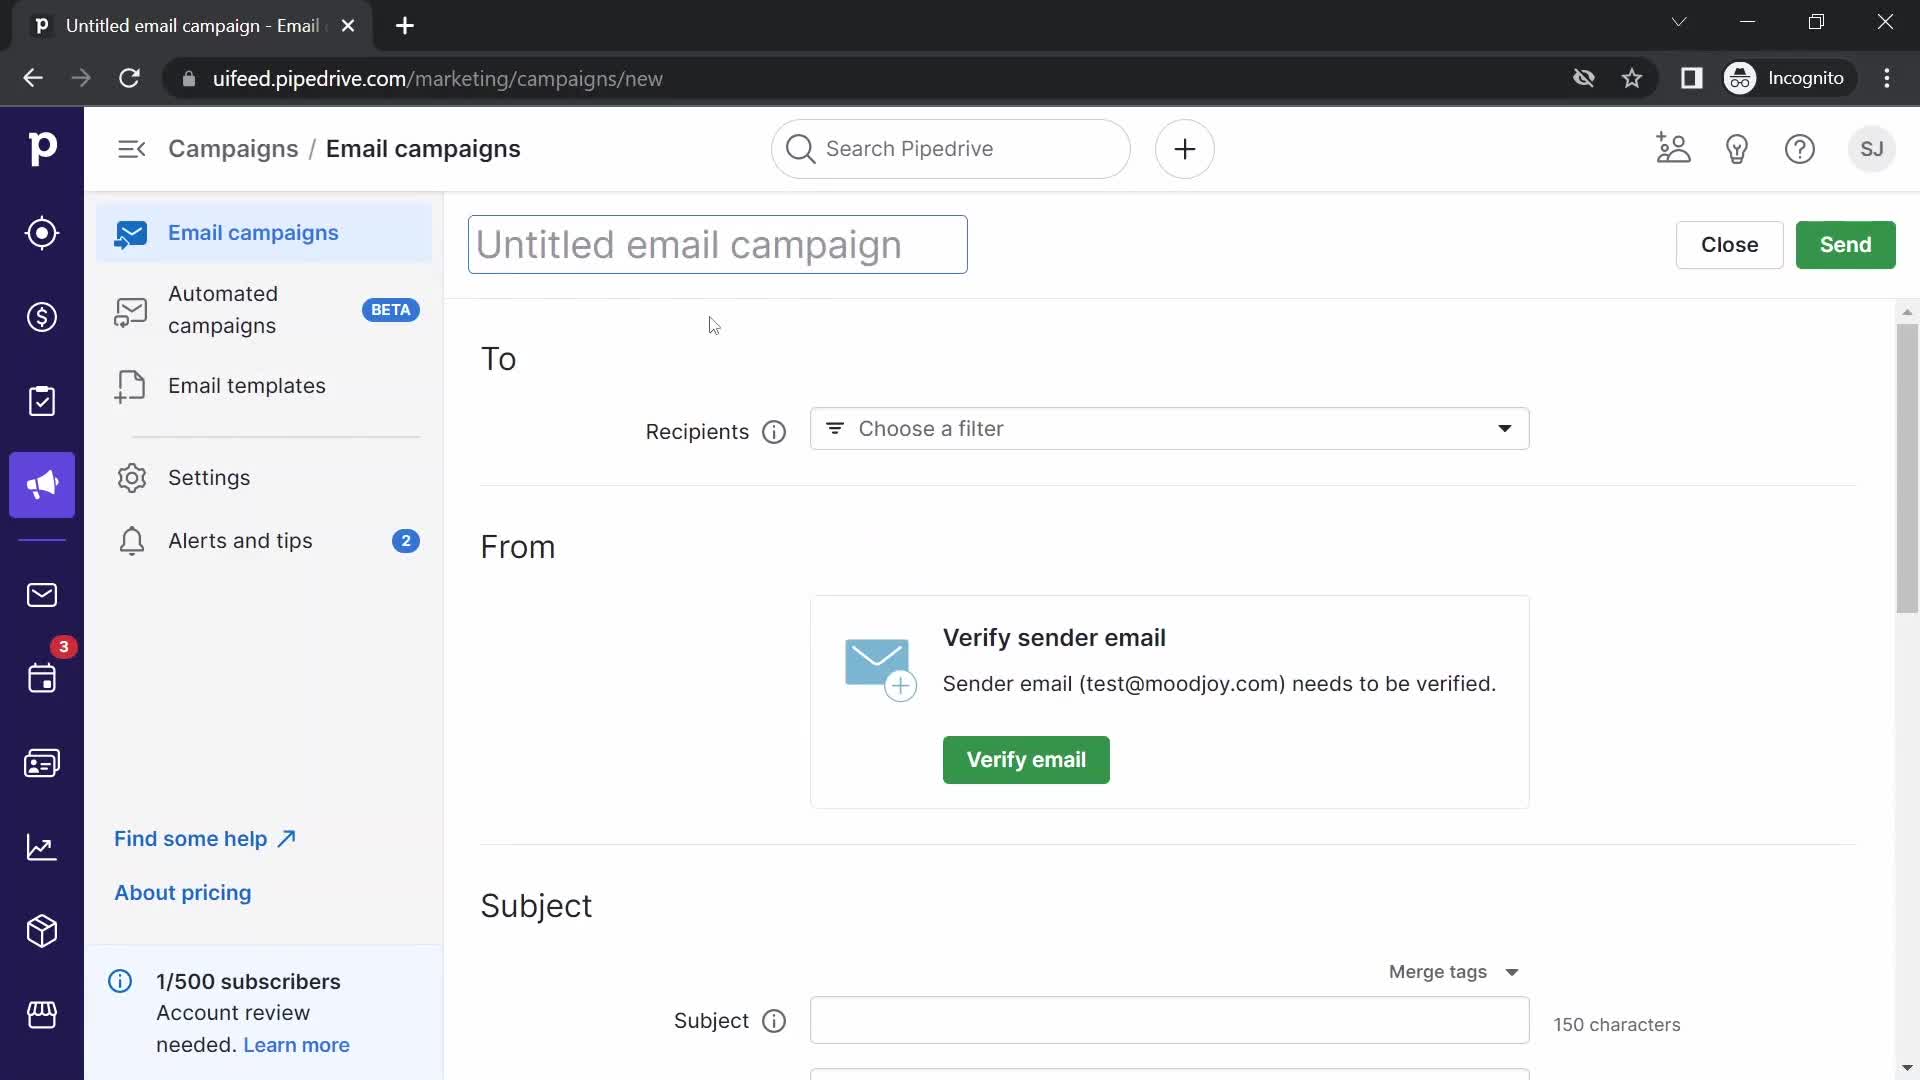Click the Learn more link
Screen dimensions: 1920x1080
click(x=296, y=1045)
